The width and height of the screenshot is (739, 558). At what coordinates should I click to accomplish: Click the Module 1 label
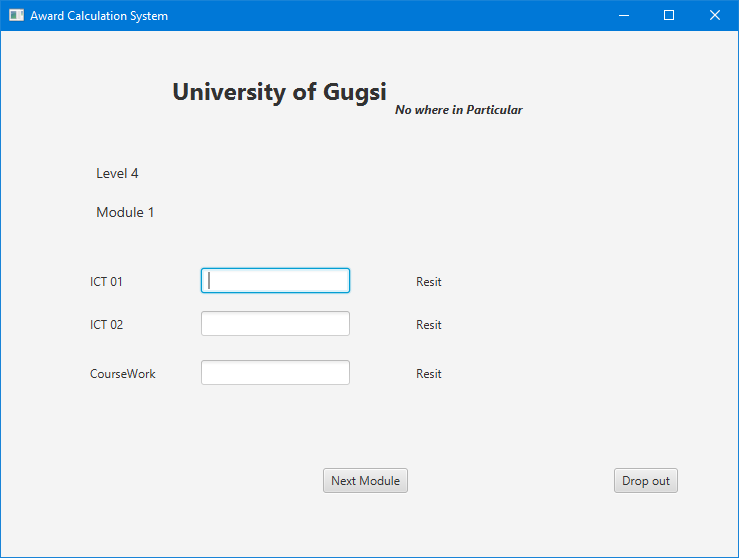(125, 213)
